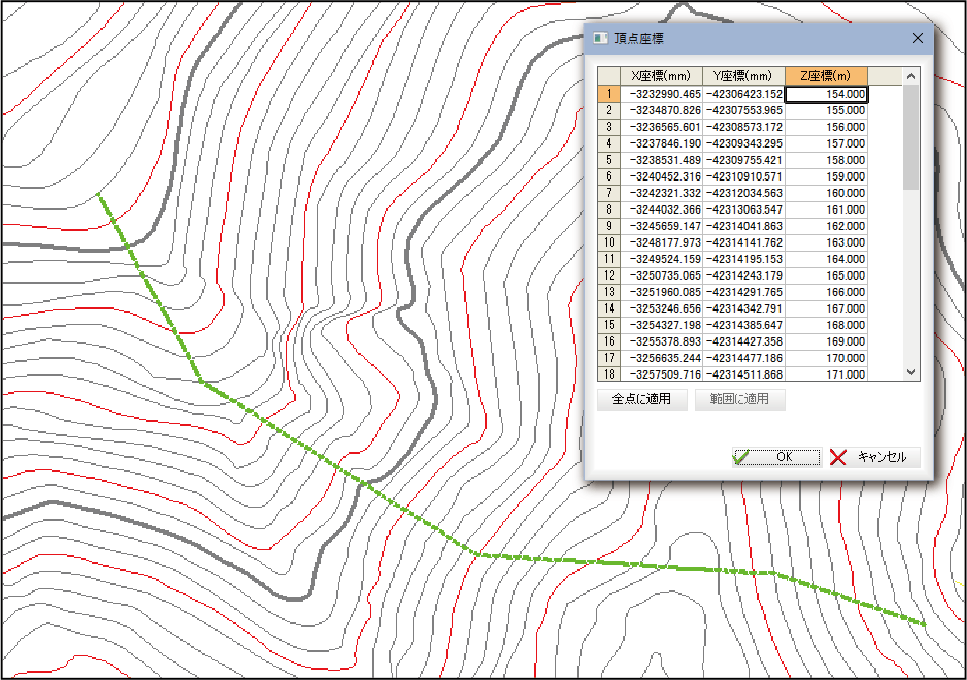Click Z value 163.000
Viewport: 967px width, 680px height.
[x=826, y=243]
